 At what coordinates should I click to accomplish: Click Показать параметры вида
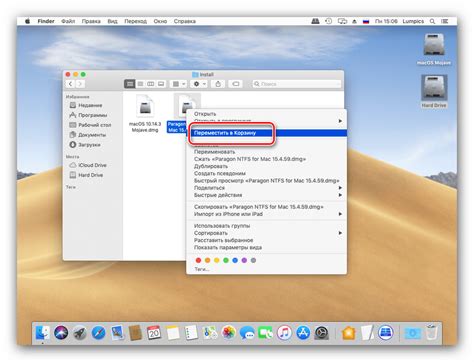coord(266,247)
